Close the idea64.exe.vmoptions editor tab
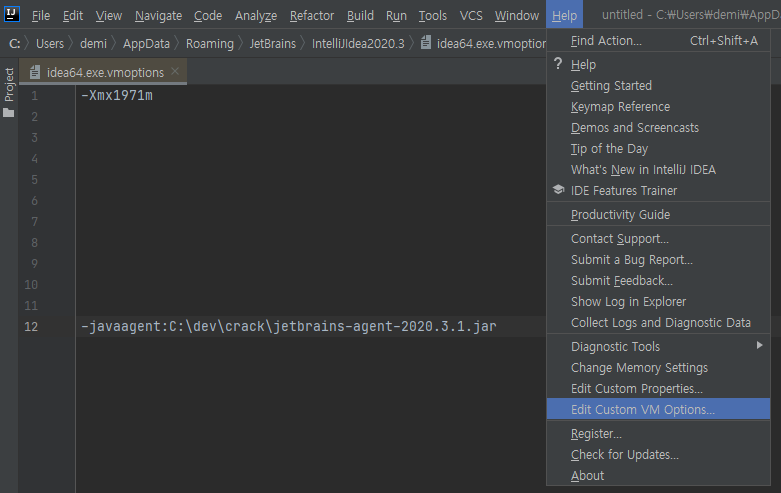 click(175, 71)
